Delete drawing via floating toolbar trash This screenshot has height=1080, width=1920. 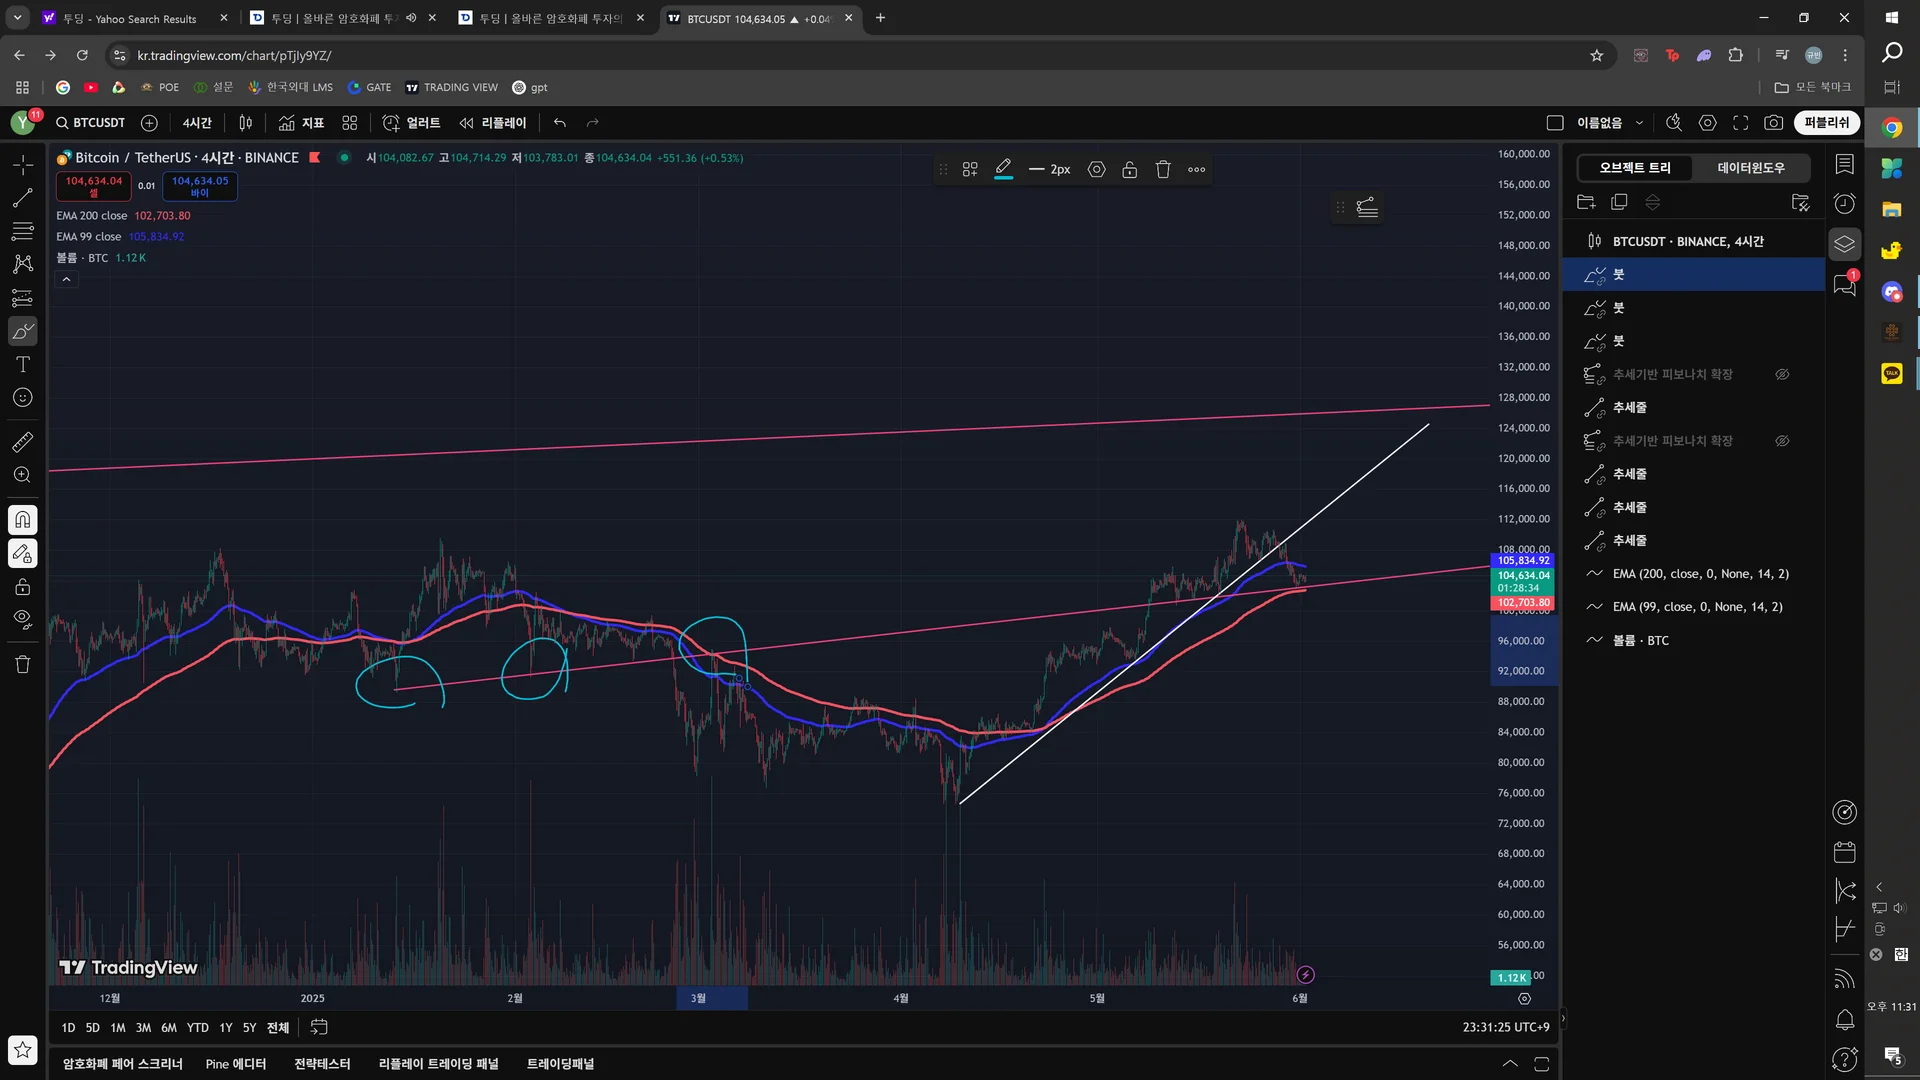point(1163,170)
